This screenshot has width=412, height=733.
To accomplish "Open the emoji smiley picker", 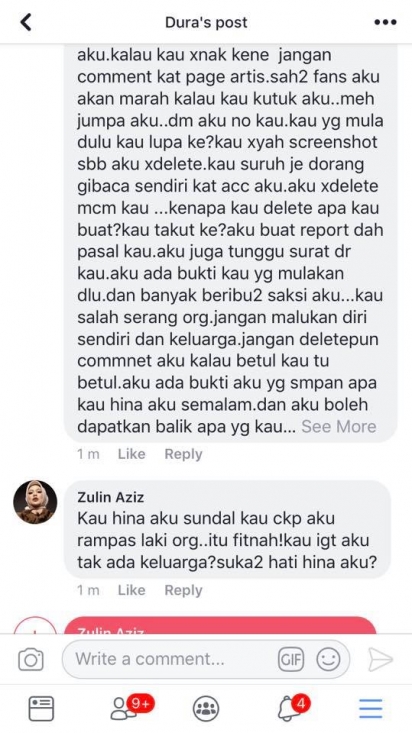I will pos(328,660).
